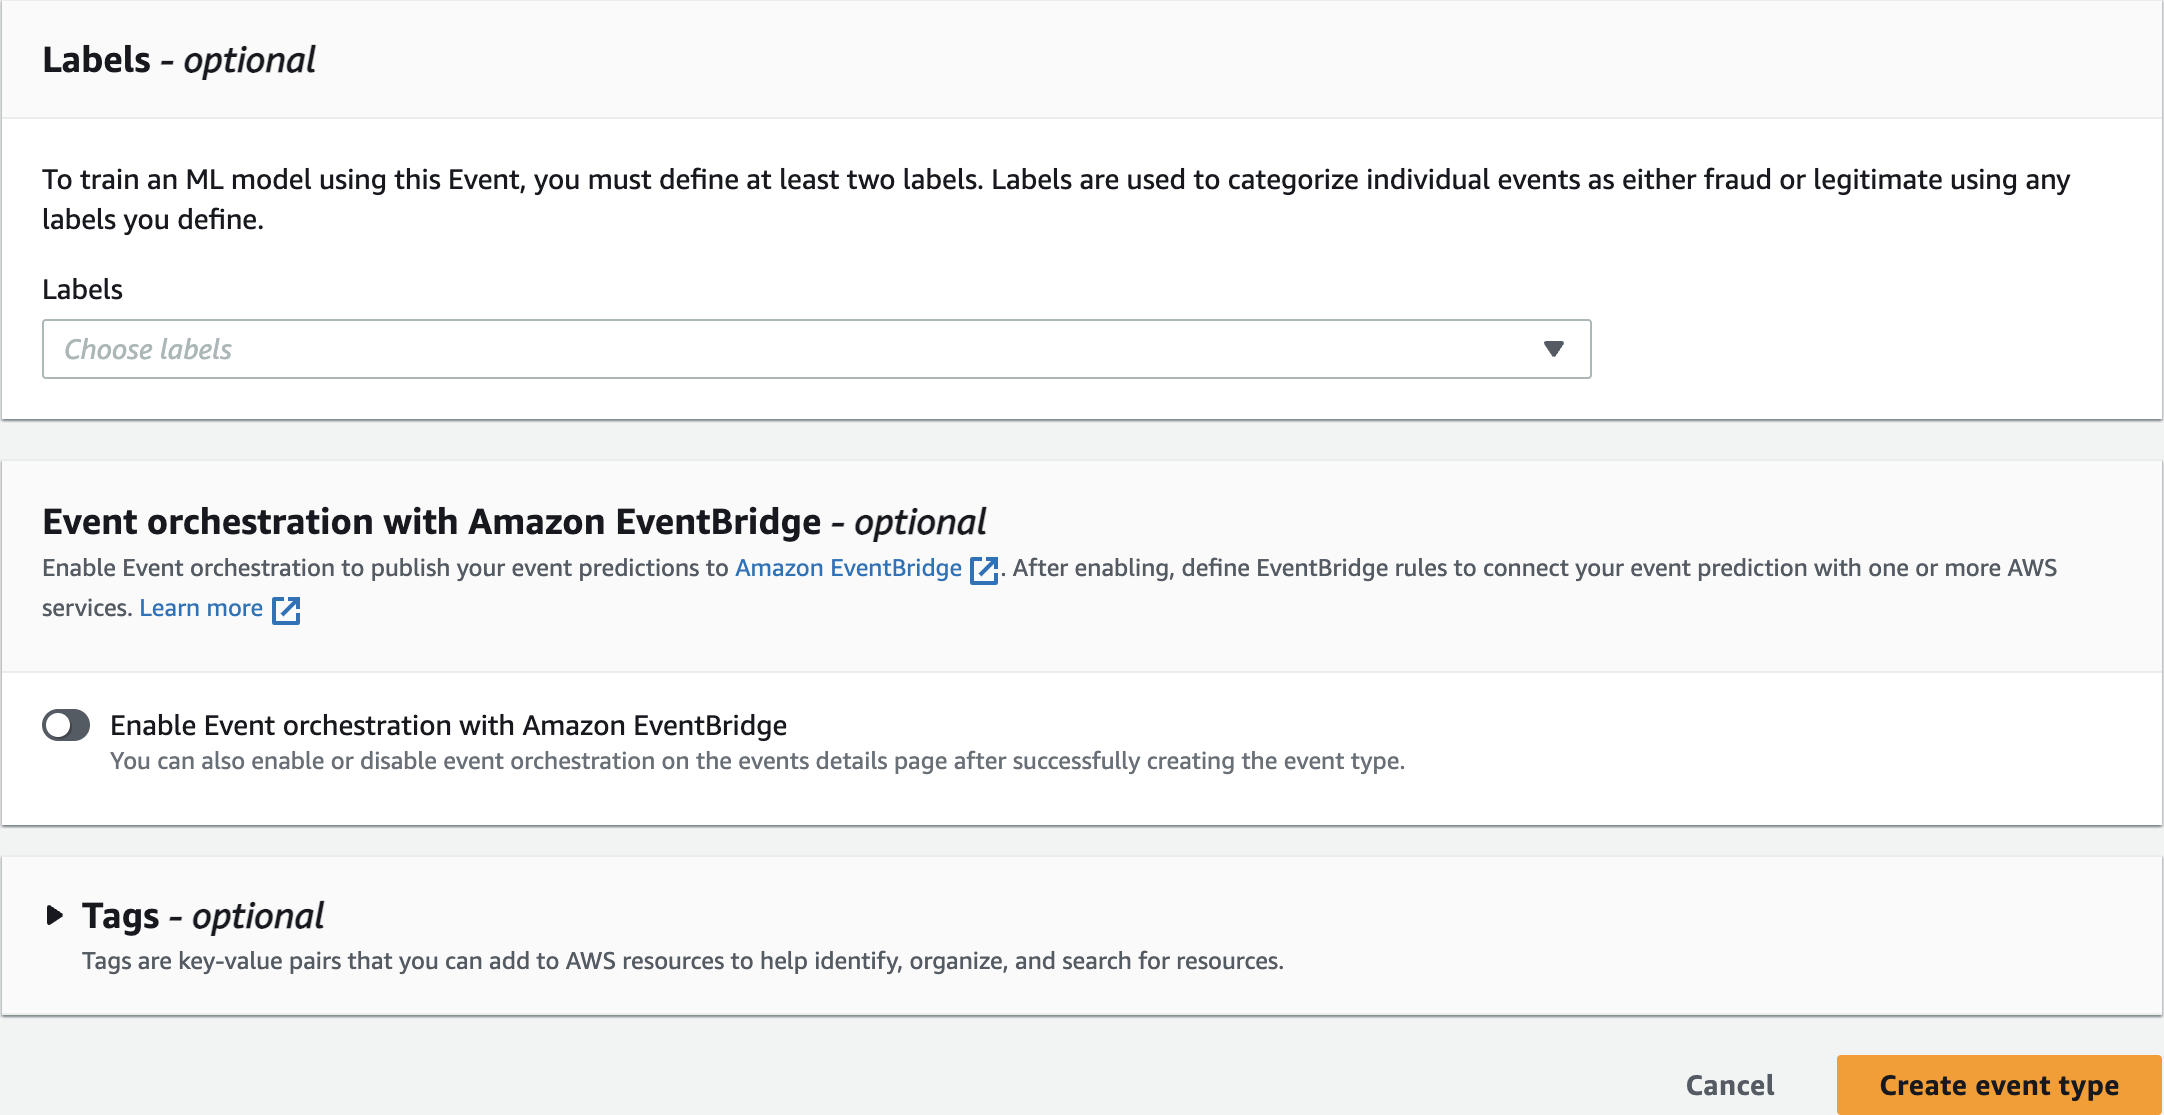Open the Amazon EventBridge link
The width and height of the screenshot is (2164, 1115).
click(x=848, y=568)
